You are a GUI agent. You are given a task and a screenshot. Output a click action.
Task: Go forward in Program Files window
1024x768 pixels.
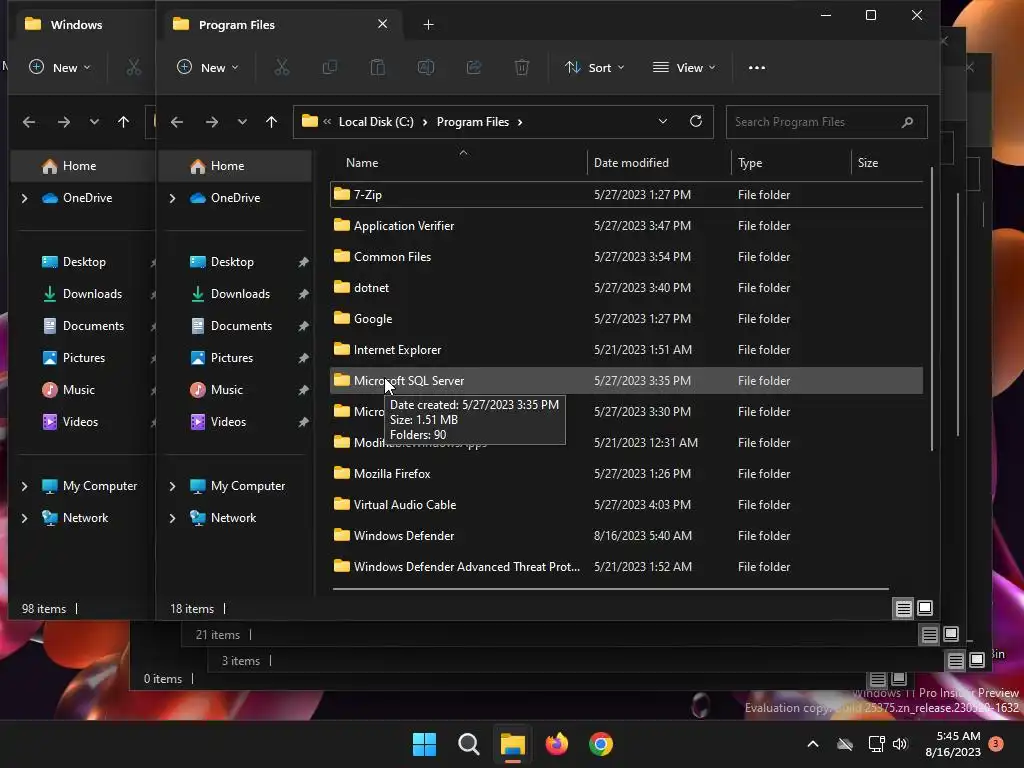(212, 121)
